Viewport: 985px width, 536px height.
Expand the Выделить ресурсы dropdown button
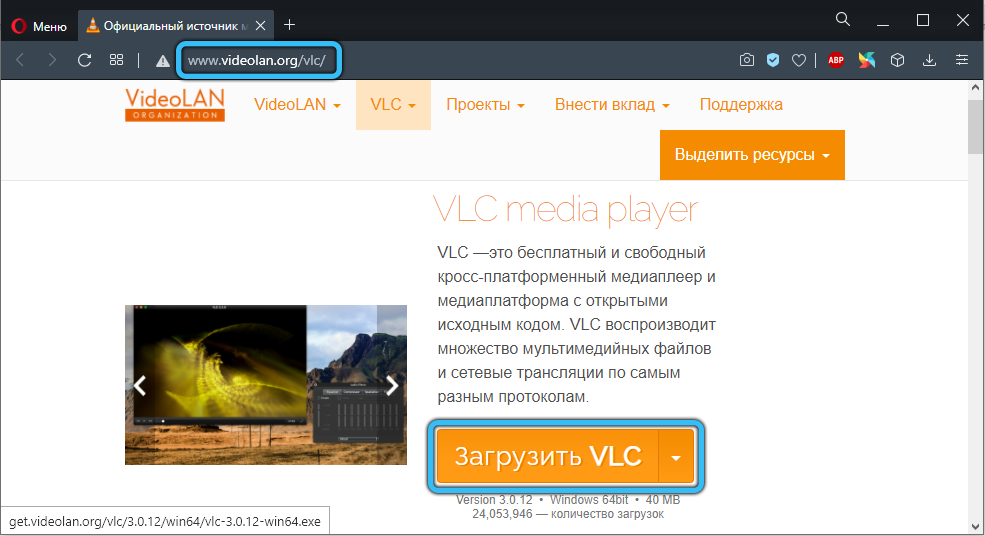click(752, 155)
